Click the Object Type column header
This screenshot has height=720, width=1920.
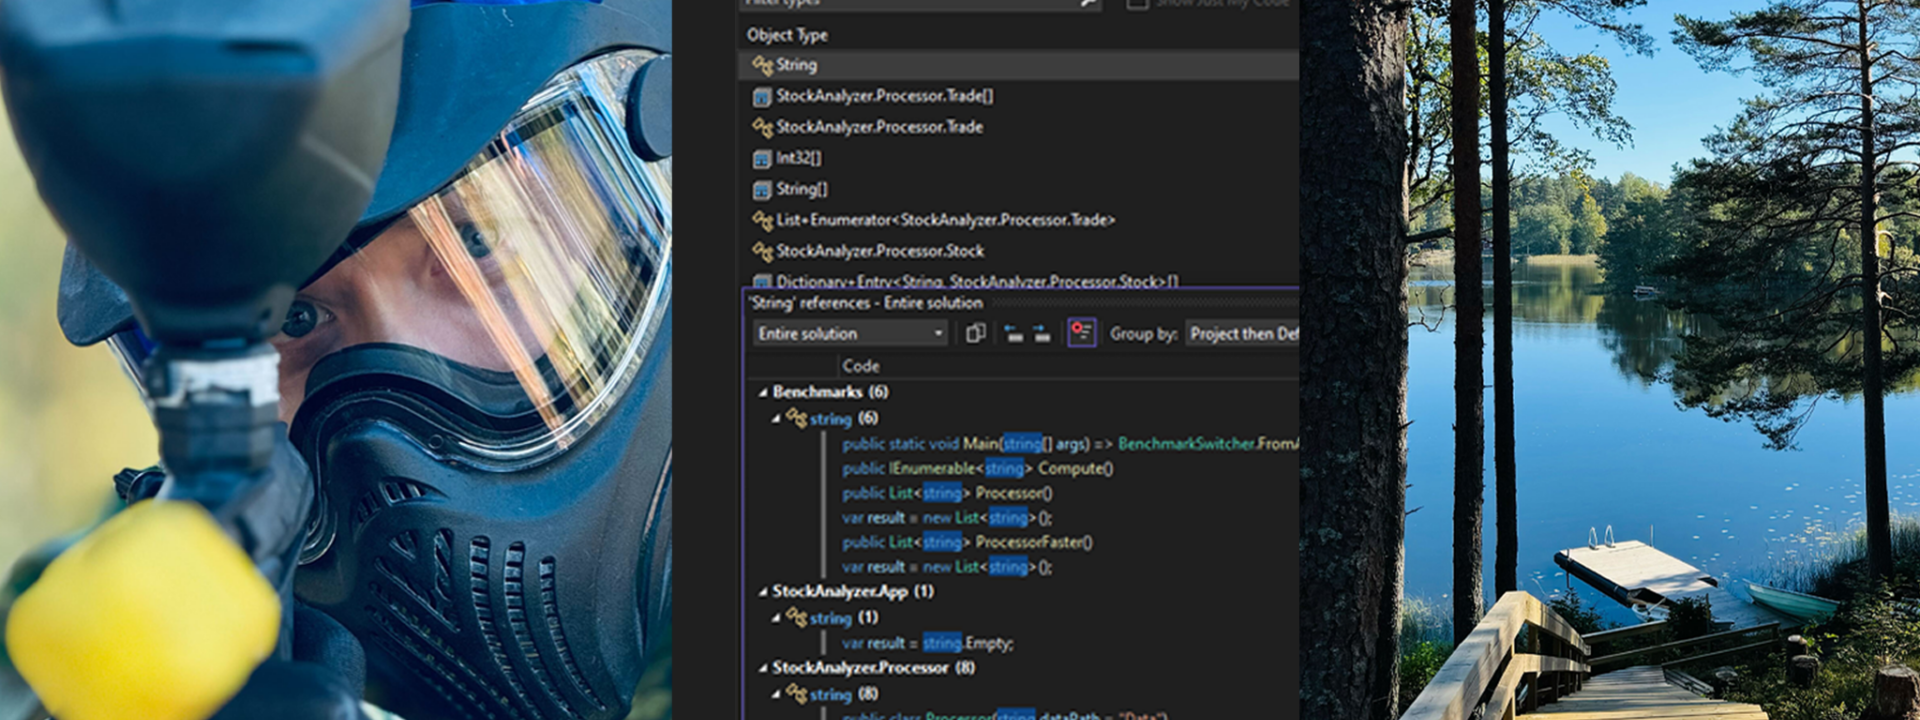coord(787,35)
